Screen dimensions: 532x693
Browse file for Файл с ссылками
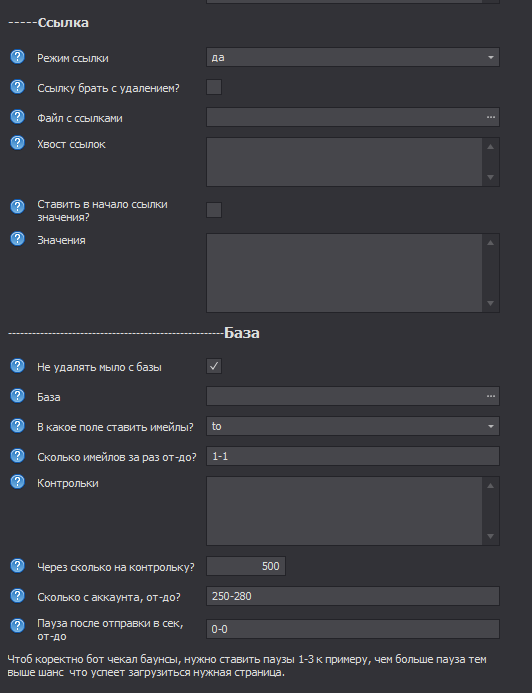(490, 117)
